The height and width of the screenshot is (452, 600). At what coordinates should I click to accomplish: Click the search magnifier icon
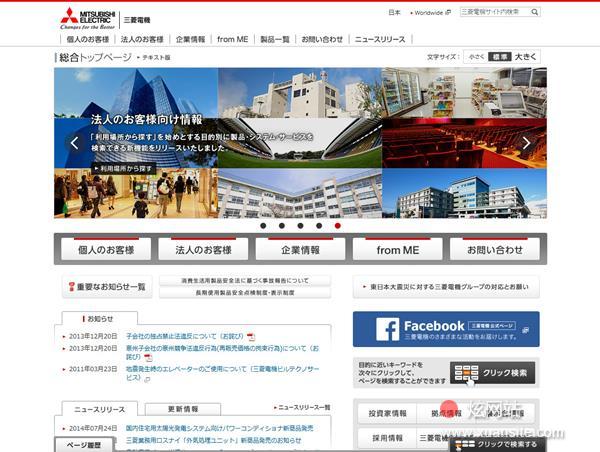tap(535, 13)
